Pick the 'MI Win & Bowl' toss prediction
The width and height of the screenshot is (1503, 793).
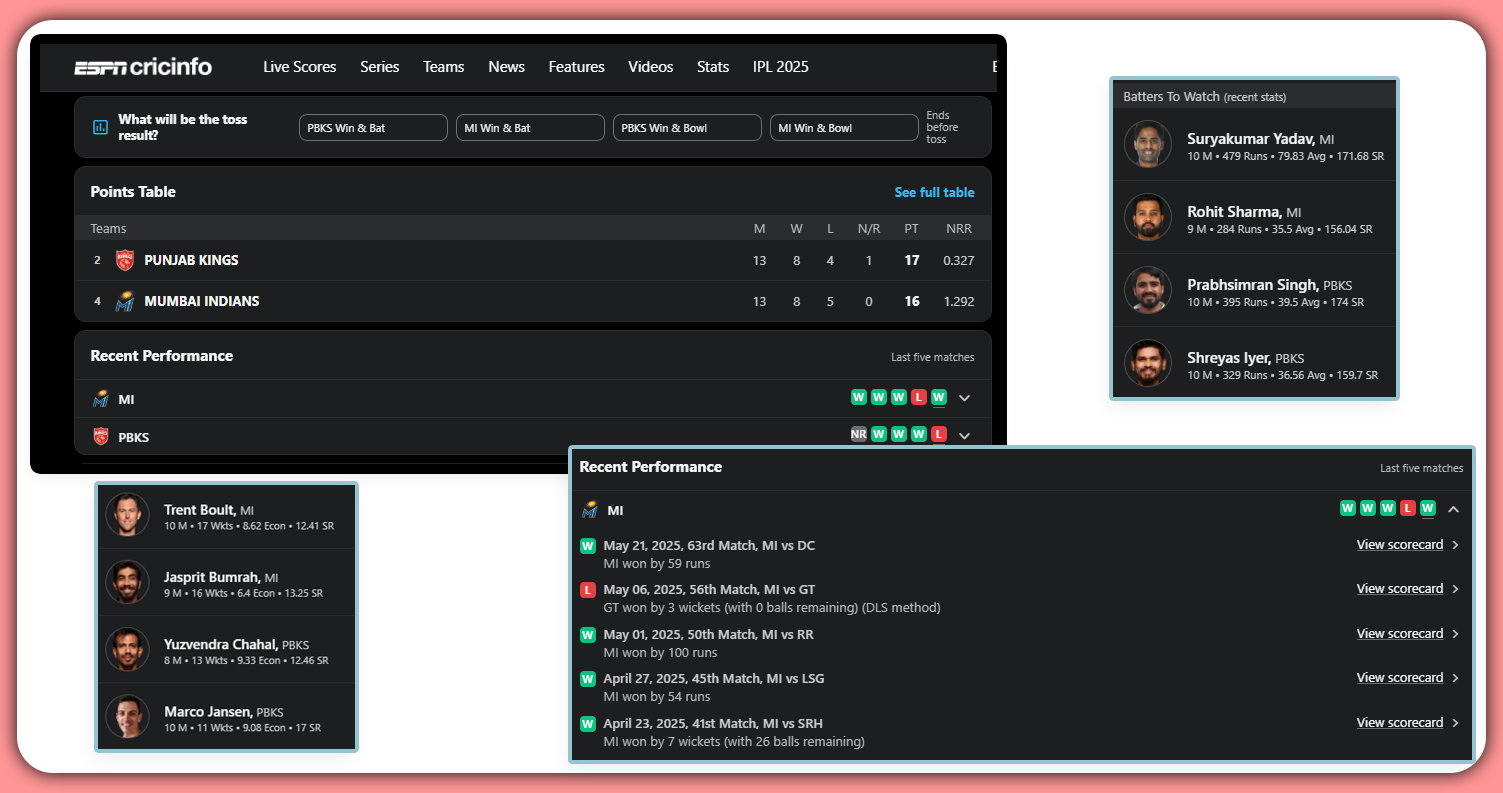(x=843, y=128)
